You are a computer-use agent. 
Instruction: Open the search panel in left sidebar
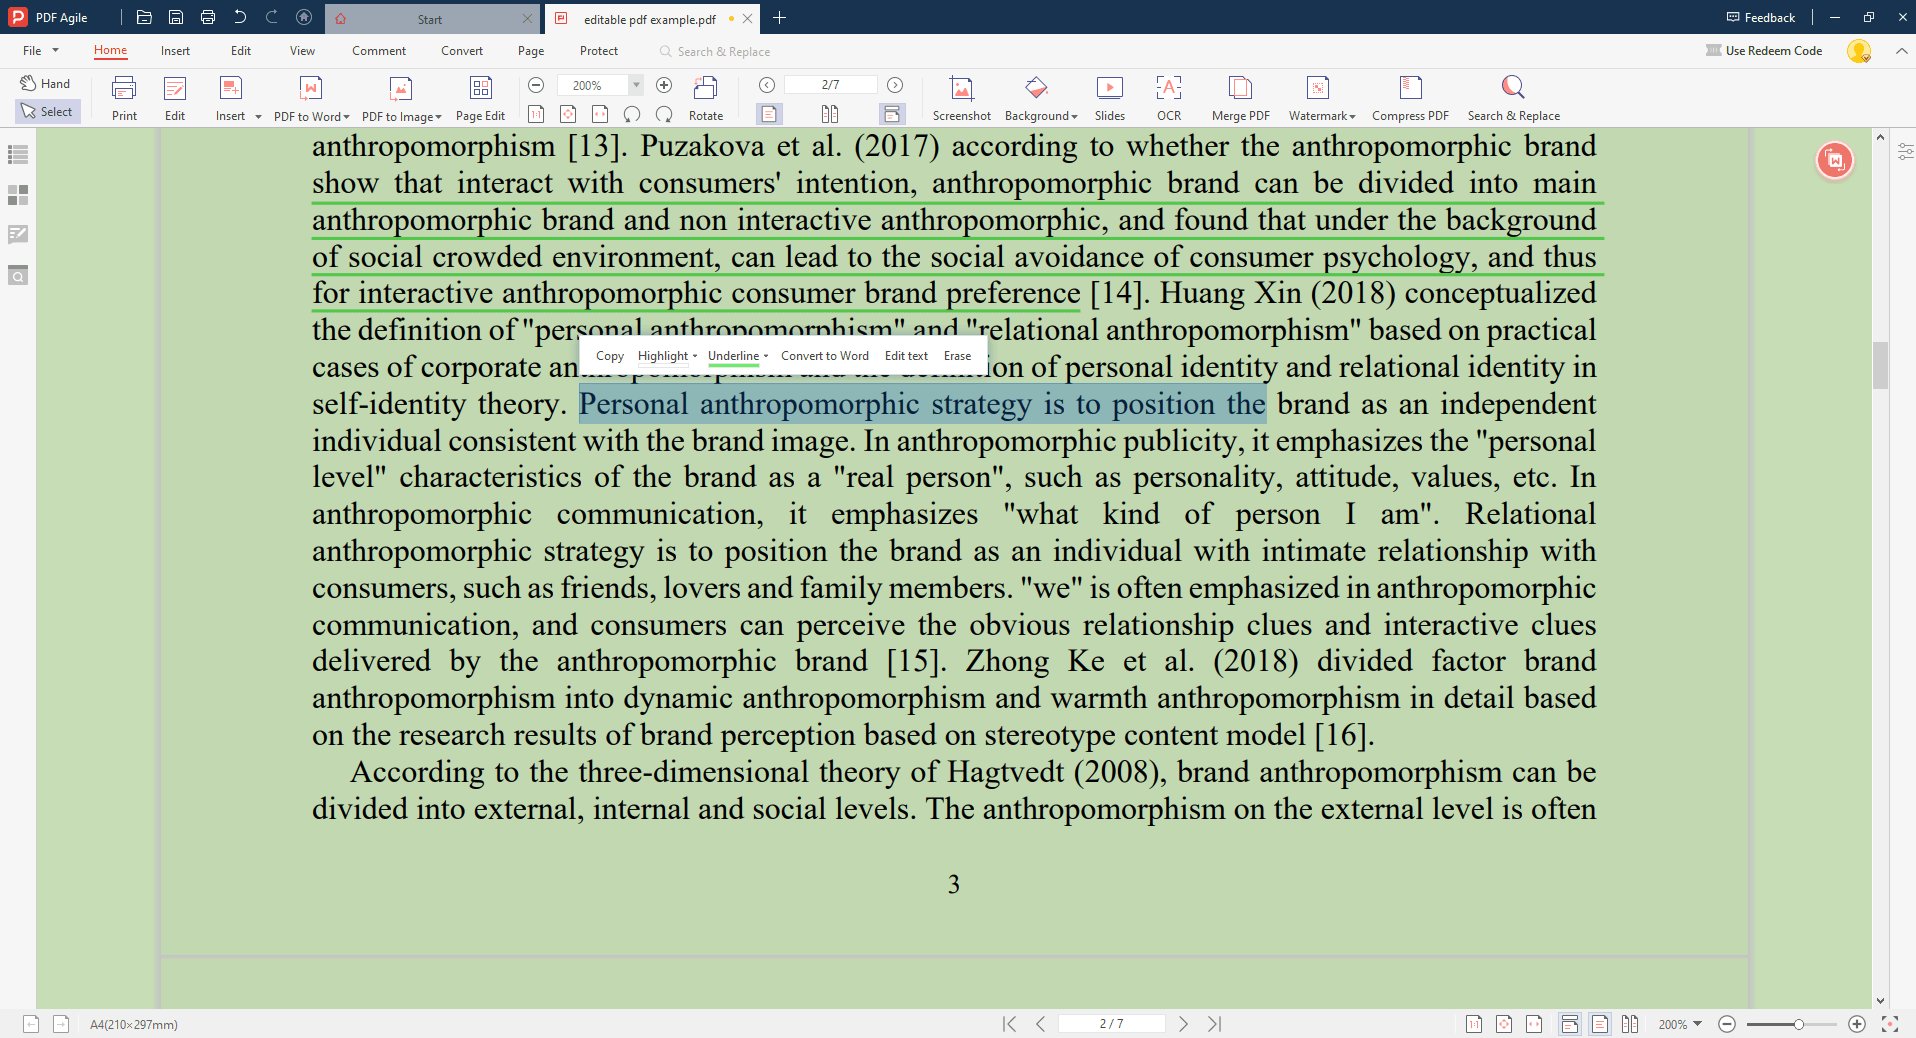[18, 275]
